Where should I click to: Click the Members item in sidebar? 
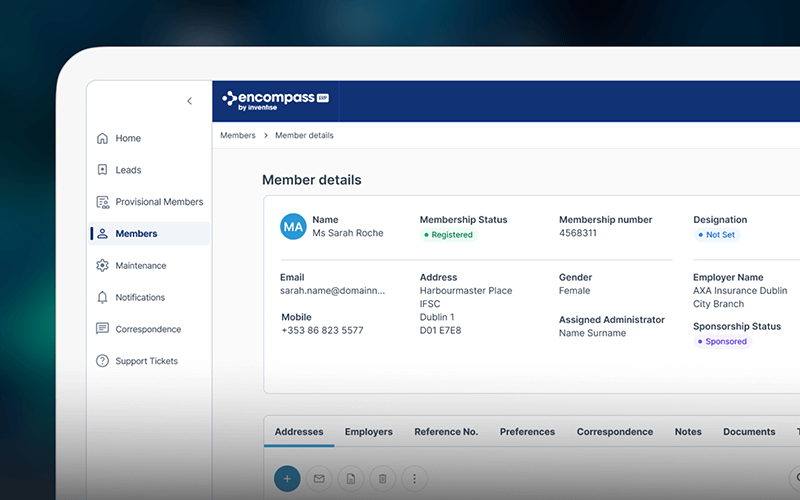pyautogui.click(x=136, y=234)
